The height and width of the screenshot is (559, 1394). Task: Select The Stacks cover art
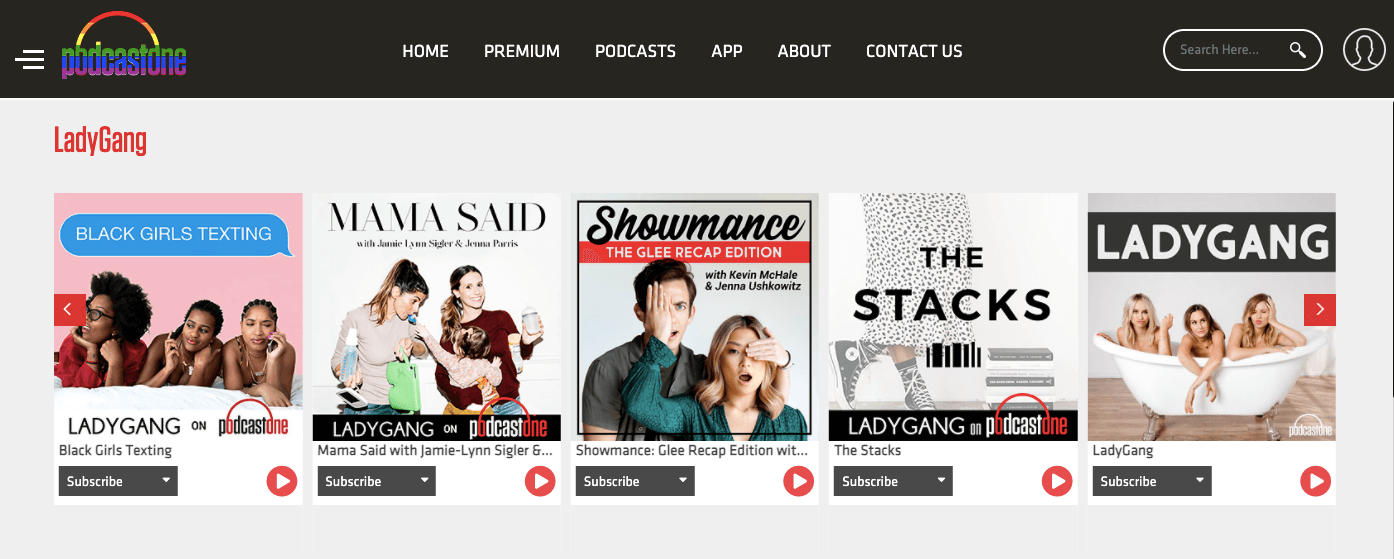click(x=953, y=317)
